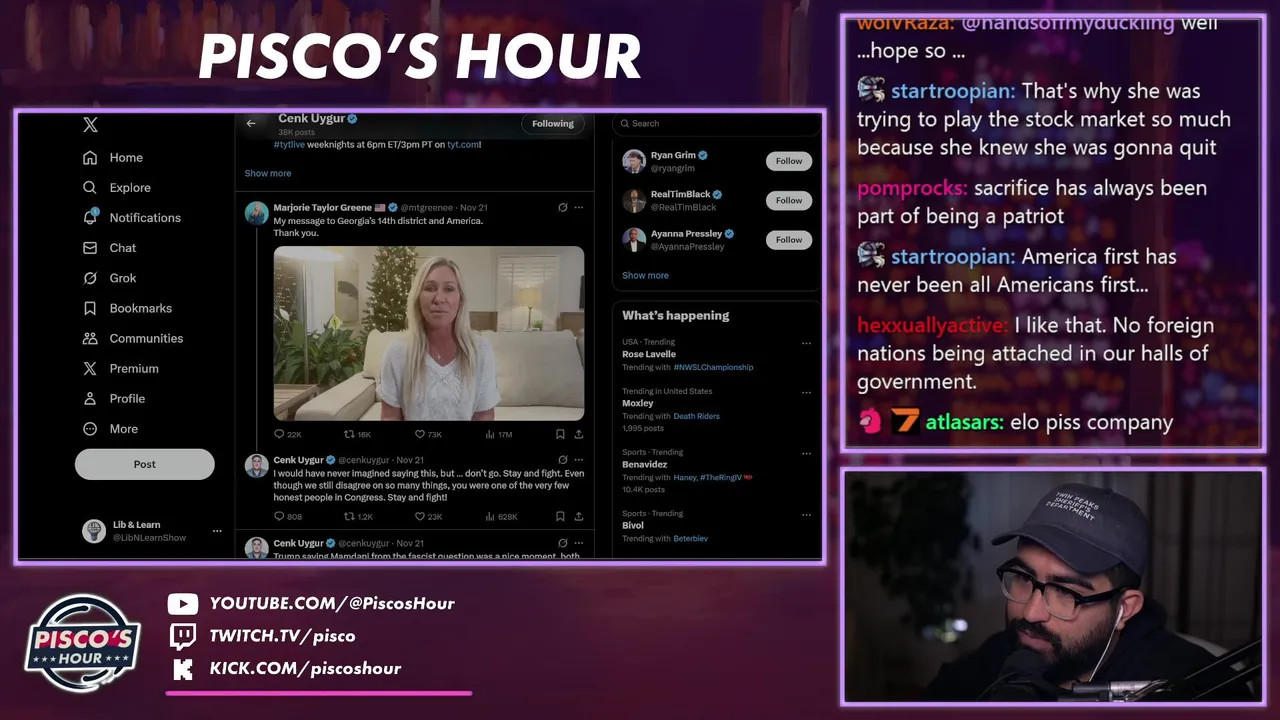Open the Premium X icon

(x=90, y=368)
